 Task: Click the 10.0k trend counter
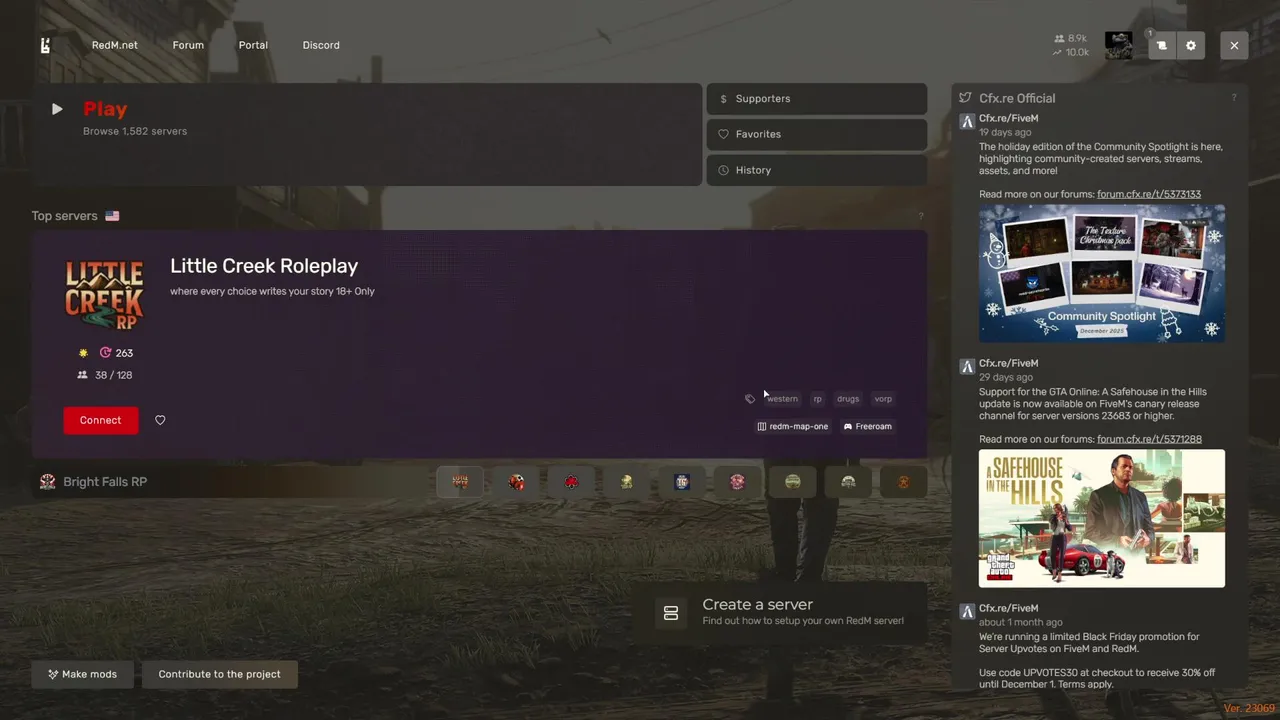1071,52
